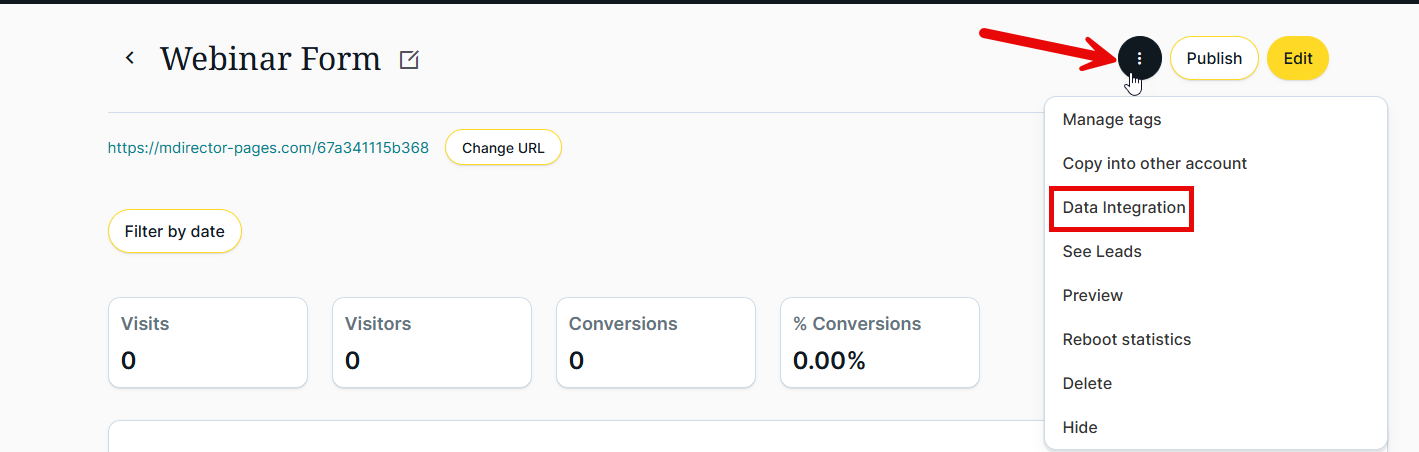The height and width of the screenshot is (452, 1419).
Task: Click the back arrow beside Webinar Form
Action: 129,58
